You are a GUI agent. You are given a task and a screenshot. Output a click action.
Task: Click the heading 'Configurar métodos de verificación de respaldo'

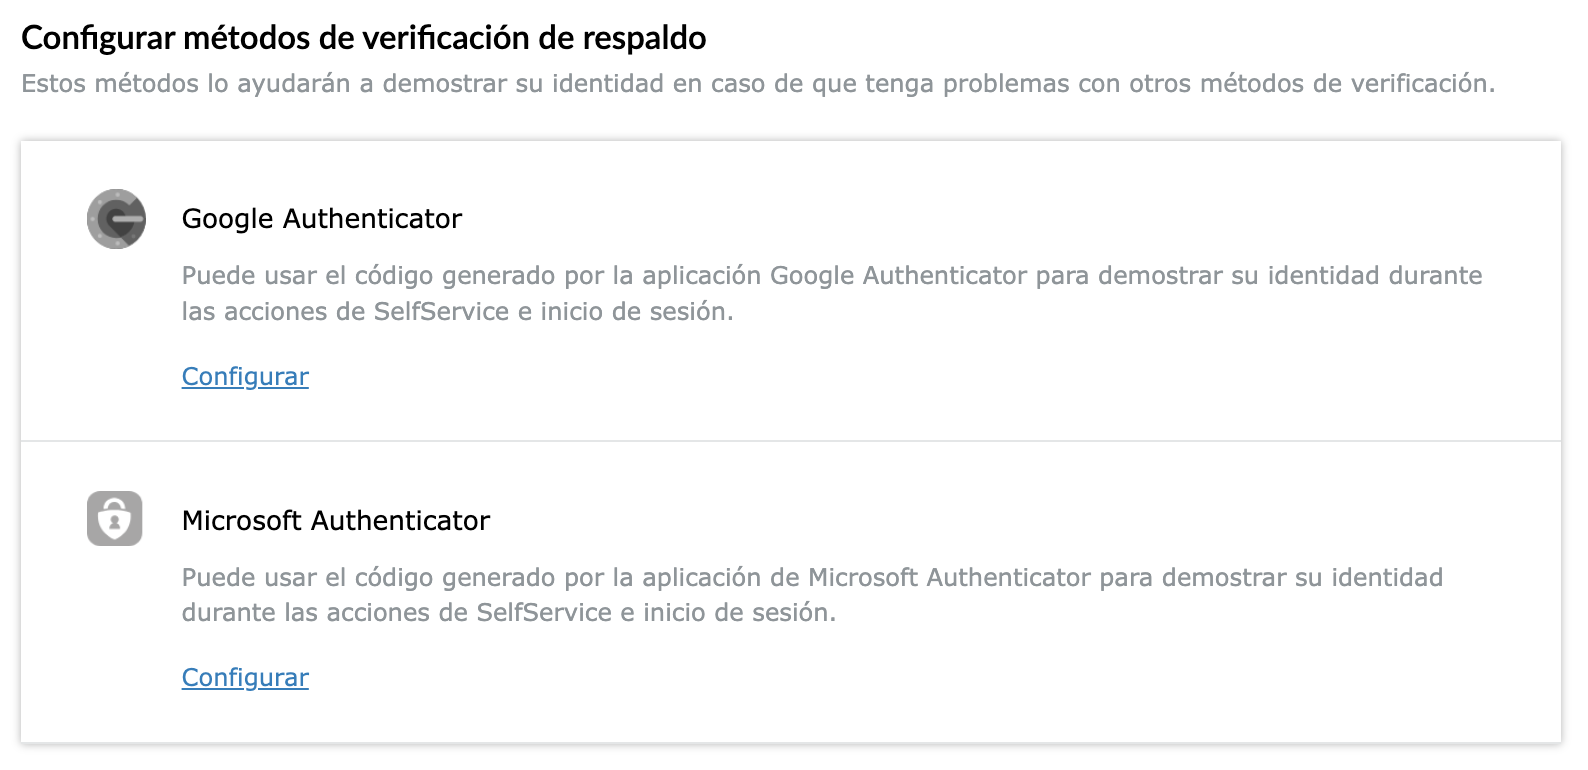point(363,38)
